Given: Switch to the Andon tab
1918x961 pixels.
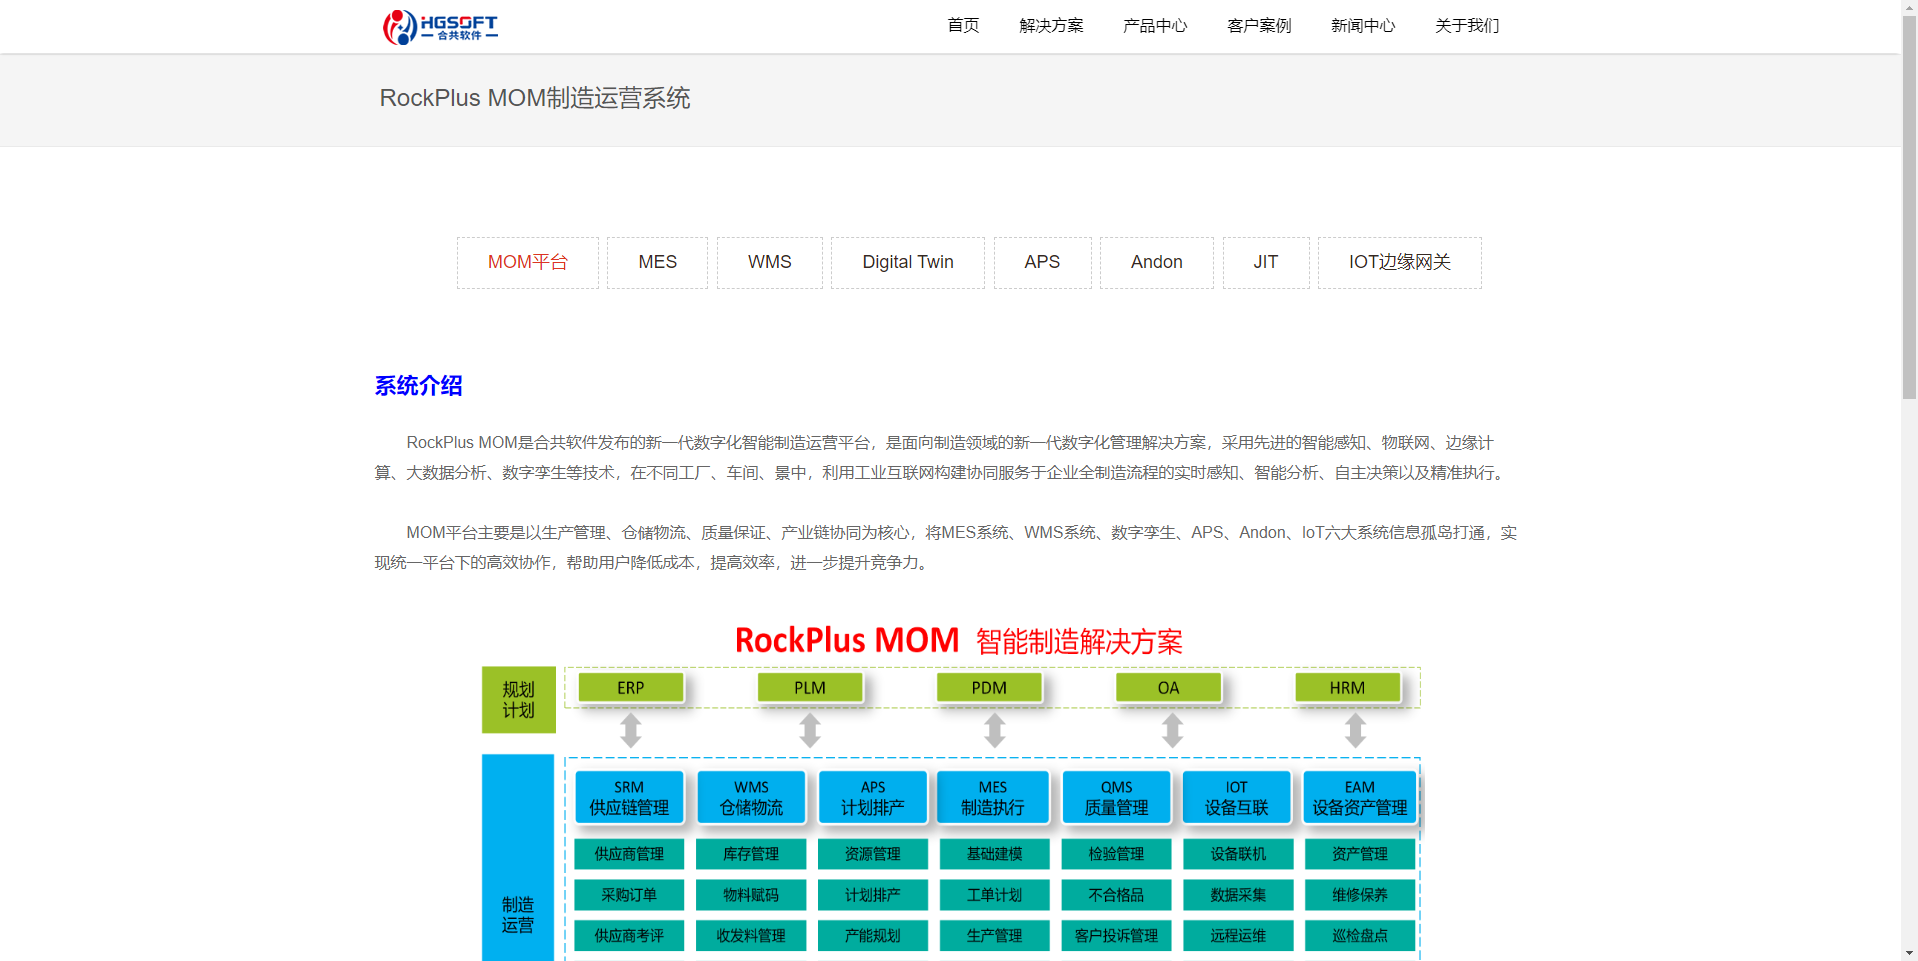Looking at the screenshot, I should click(1156, 262).
